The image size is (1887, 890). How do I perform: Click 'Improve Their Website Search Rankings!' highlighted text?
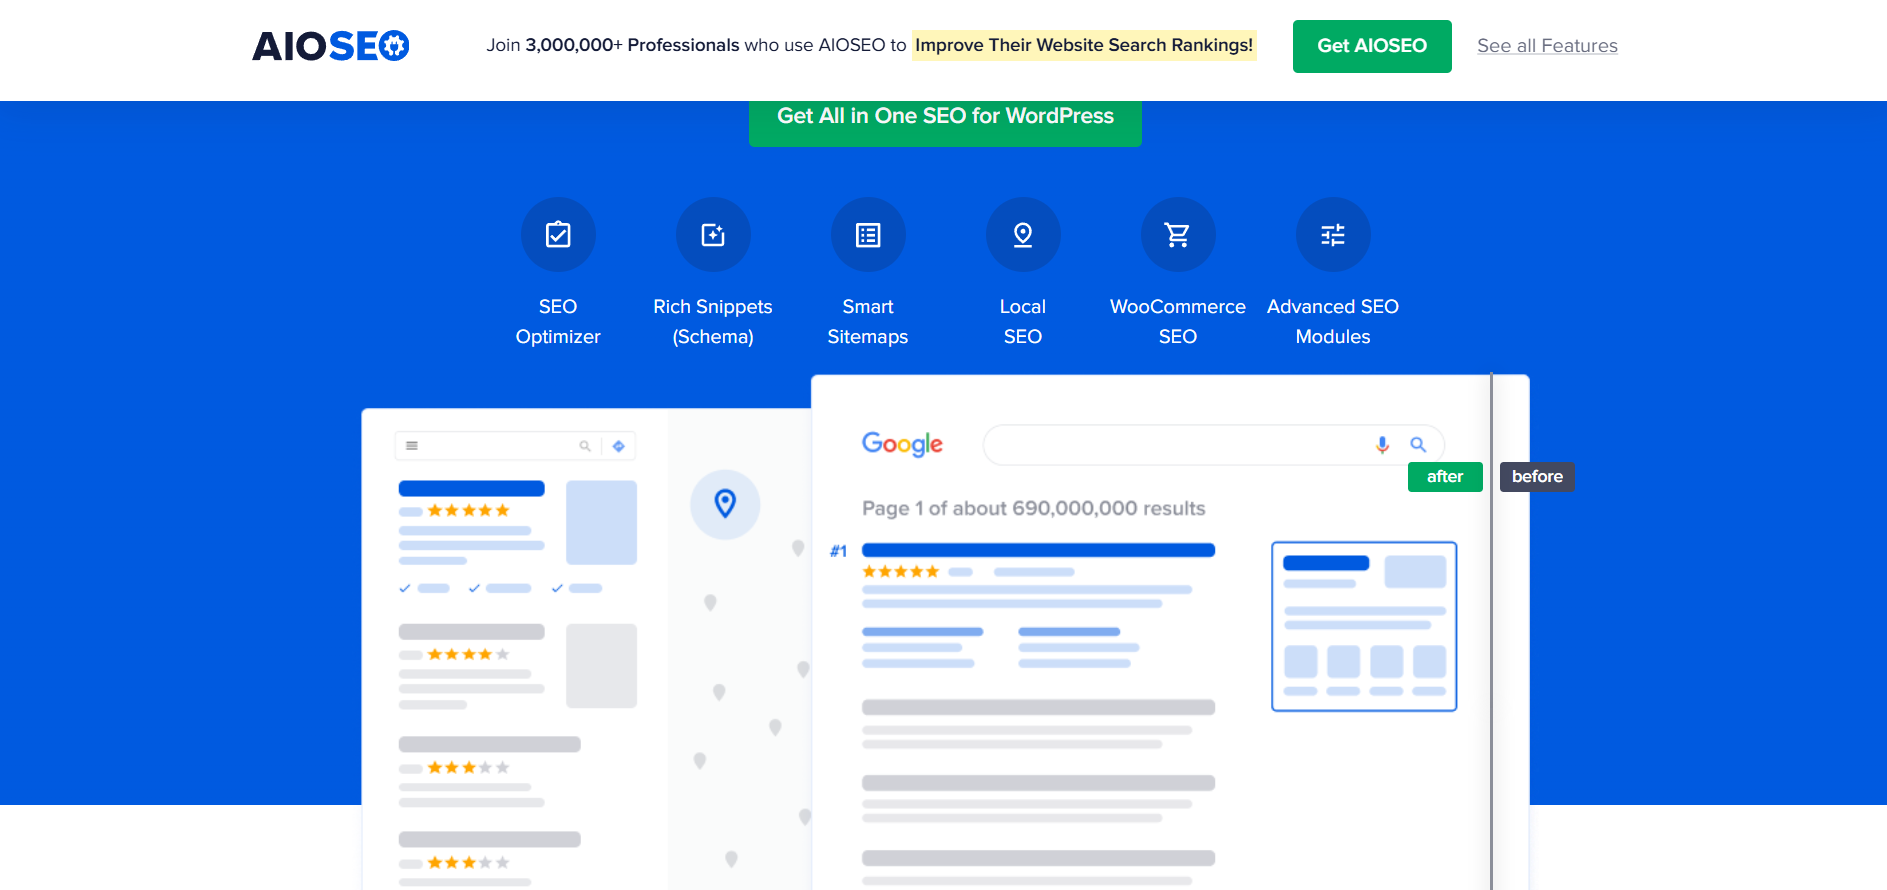point(1084,45)
